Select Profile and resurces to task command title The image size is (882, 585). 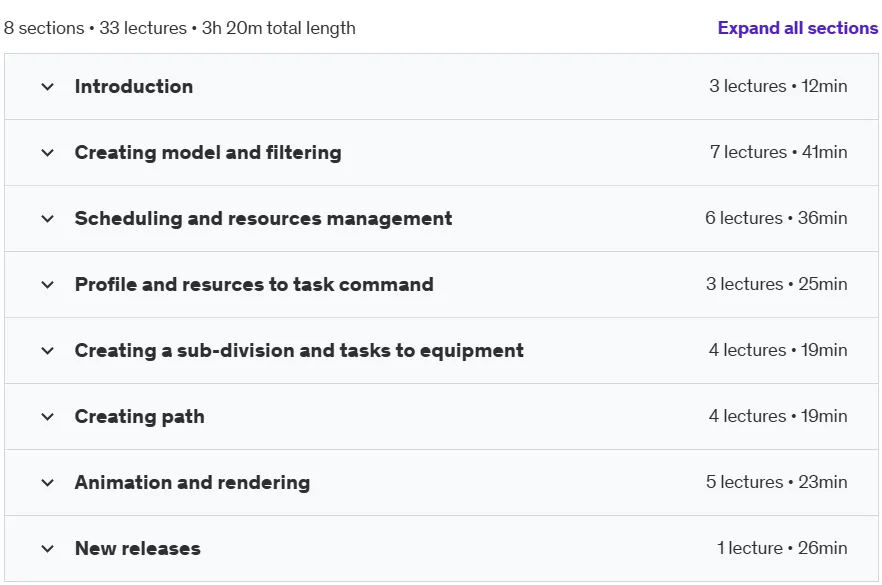click(254, 285)
